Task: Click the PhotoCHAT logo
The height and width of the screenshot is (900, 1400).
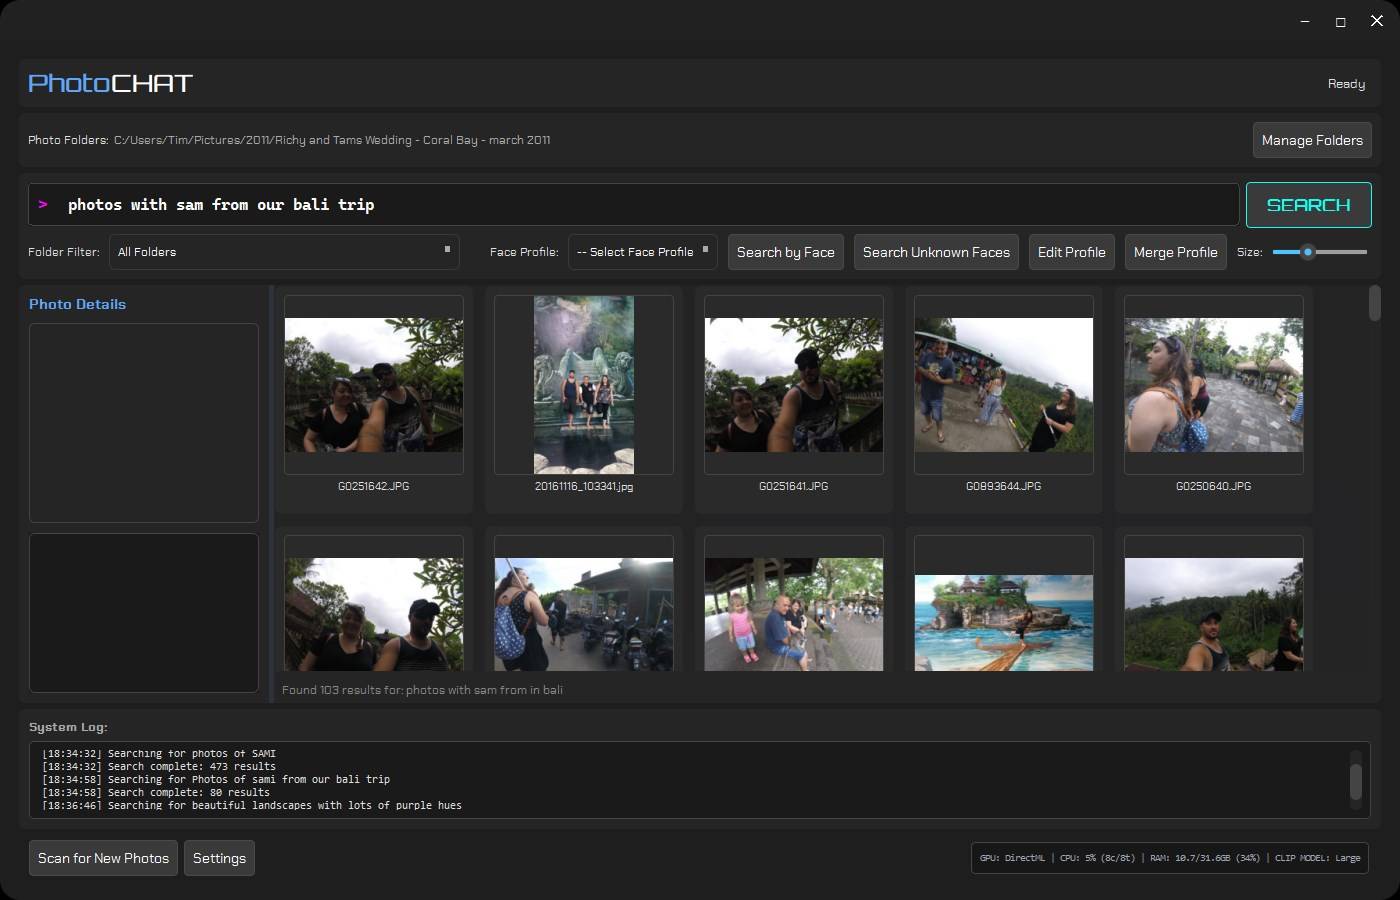Action: [x=110, y=83]
